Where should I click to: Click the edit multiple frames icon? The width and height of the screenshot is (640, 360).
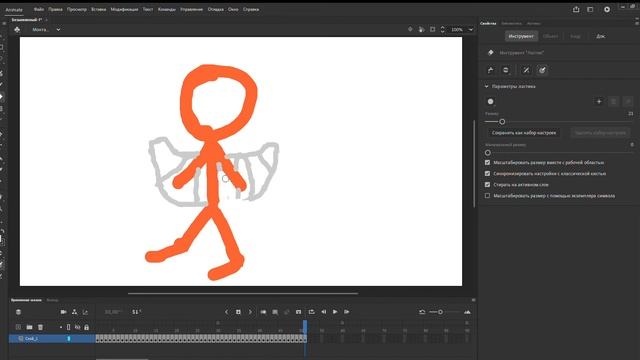[275, 312]
